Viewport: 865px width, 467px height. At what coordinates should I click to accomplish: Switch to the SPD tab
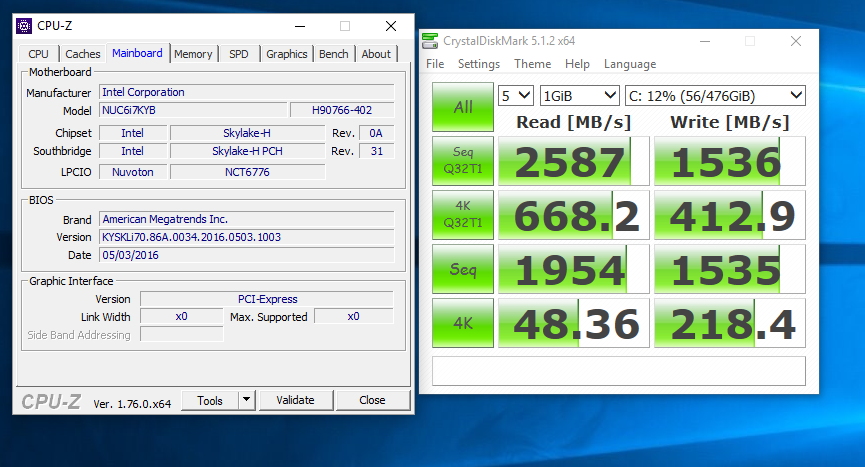tap(239, 54)
